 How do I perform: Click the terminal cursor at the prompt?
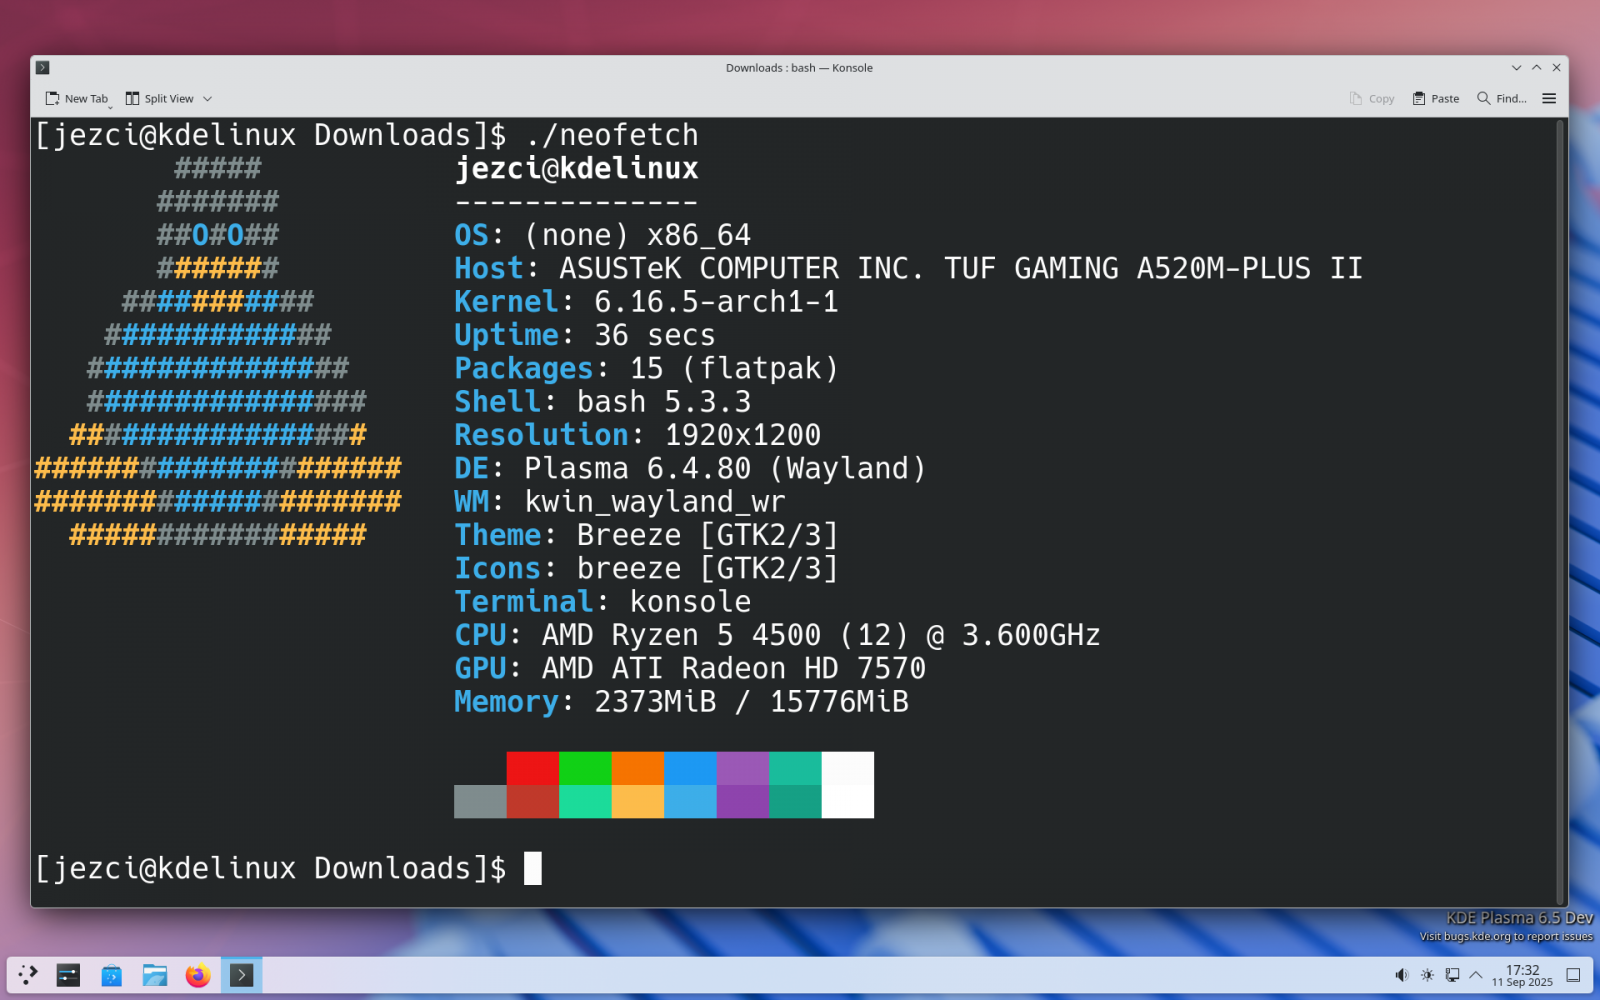pyautogui.click(x=533, y=868)
